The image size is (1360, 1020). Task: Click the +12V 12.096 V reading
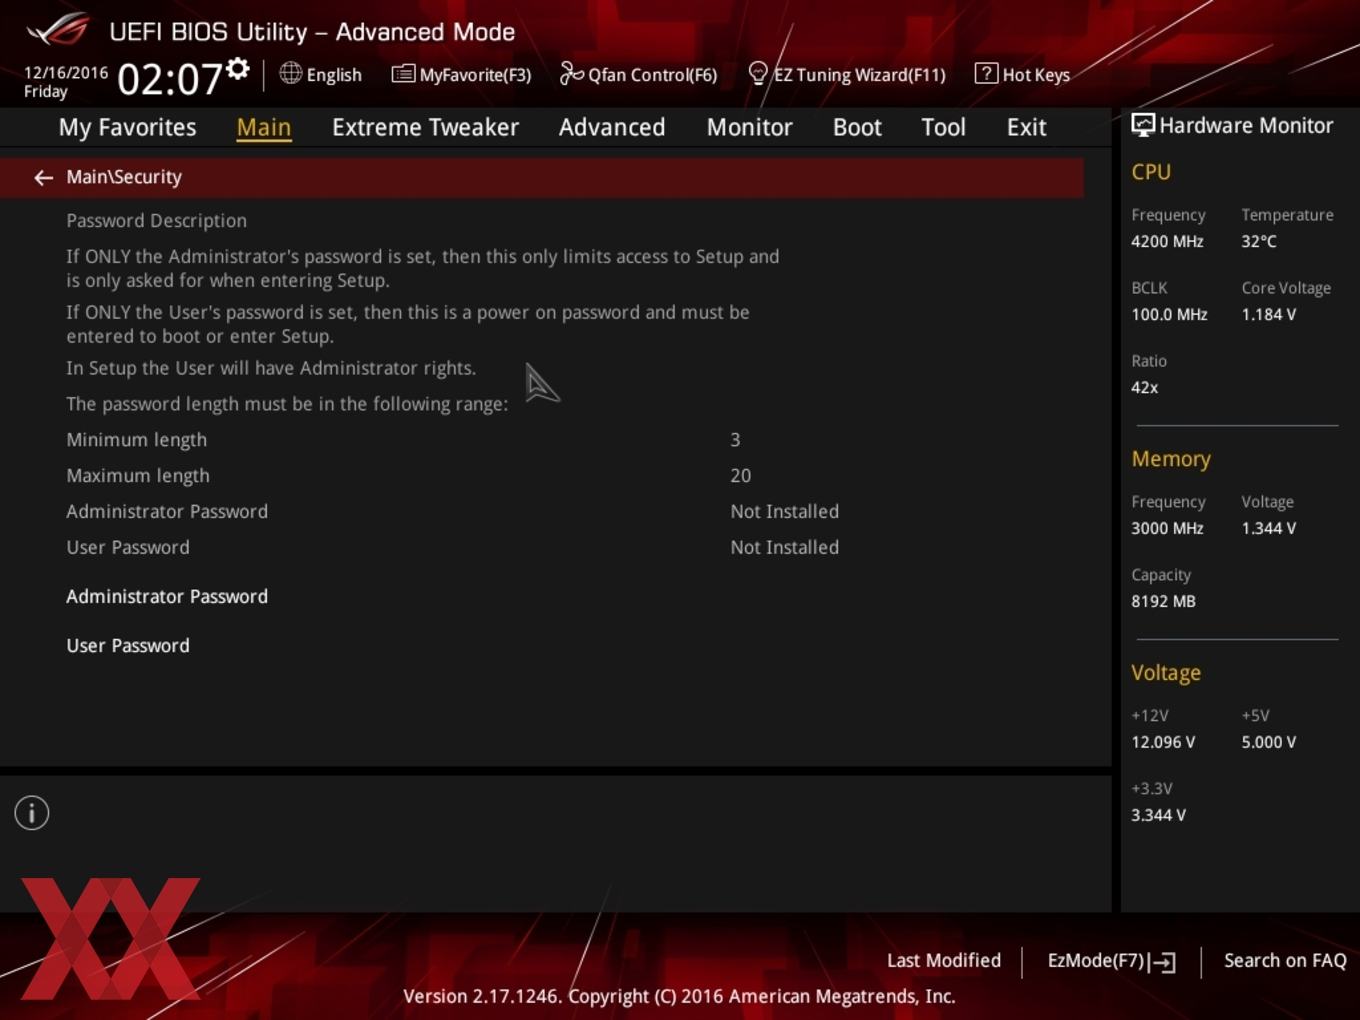click(x=1163, y=742)
